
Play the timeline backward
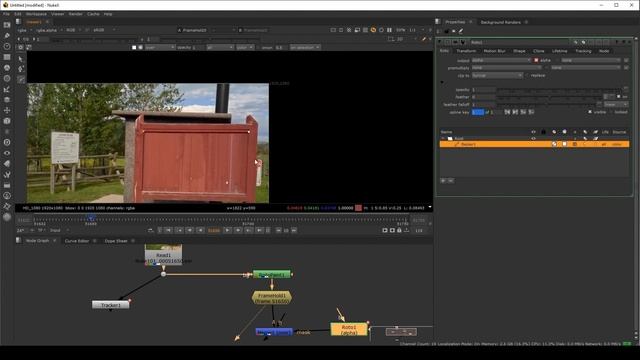coord(200,231)
